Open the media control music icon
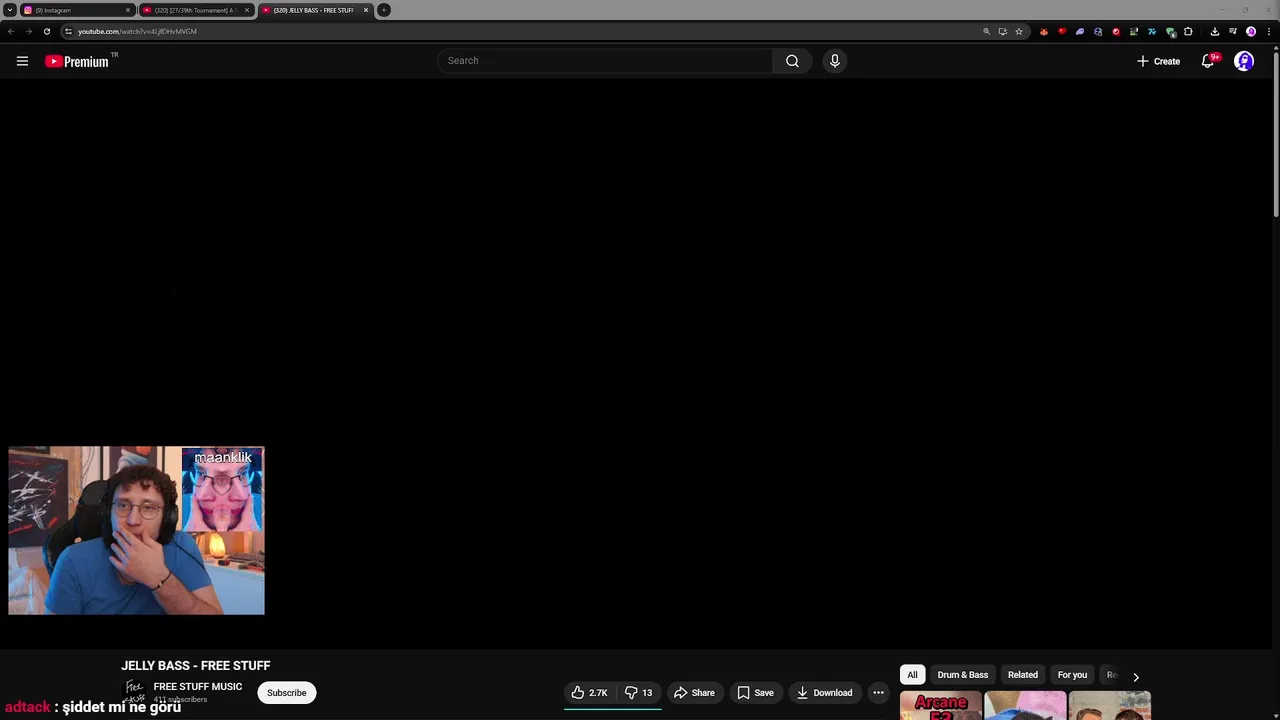 pos(1233,31)
